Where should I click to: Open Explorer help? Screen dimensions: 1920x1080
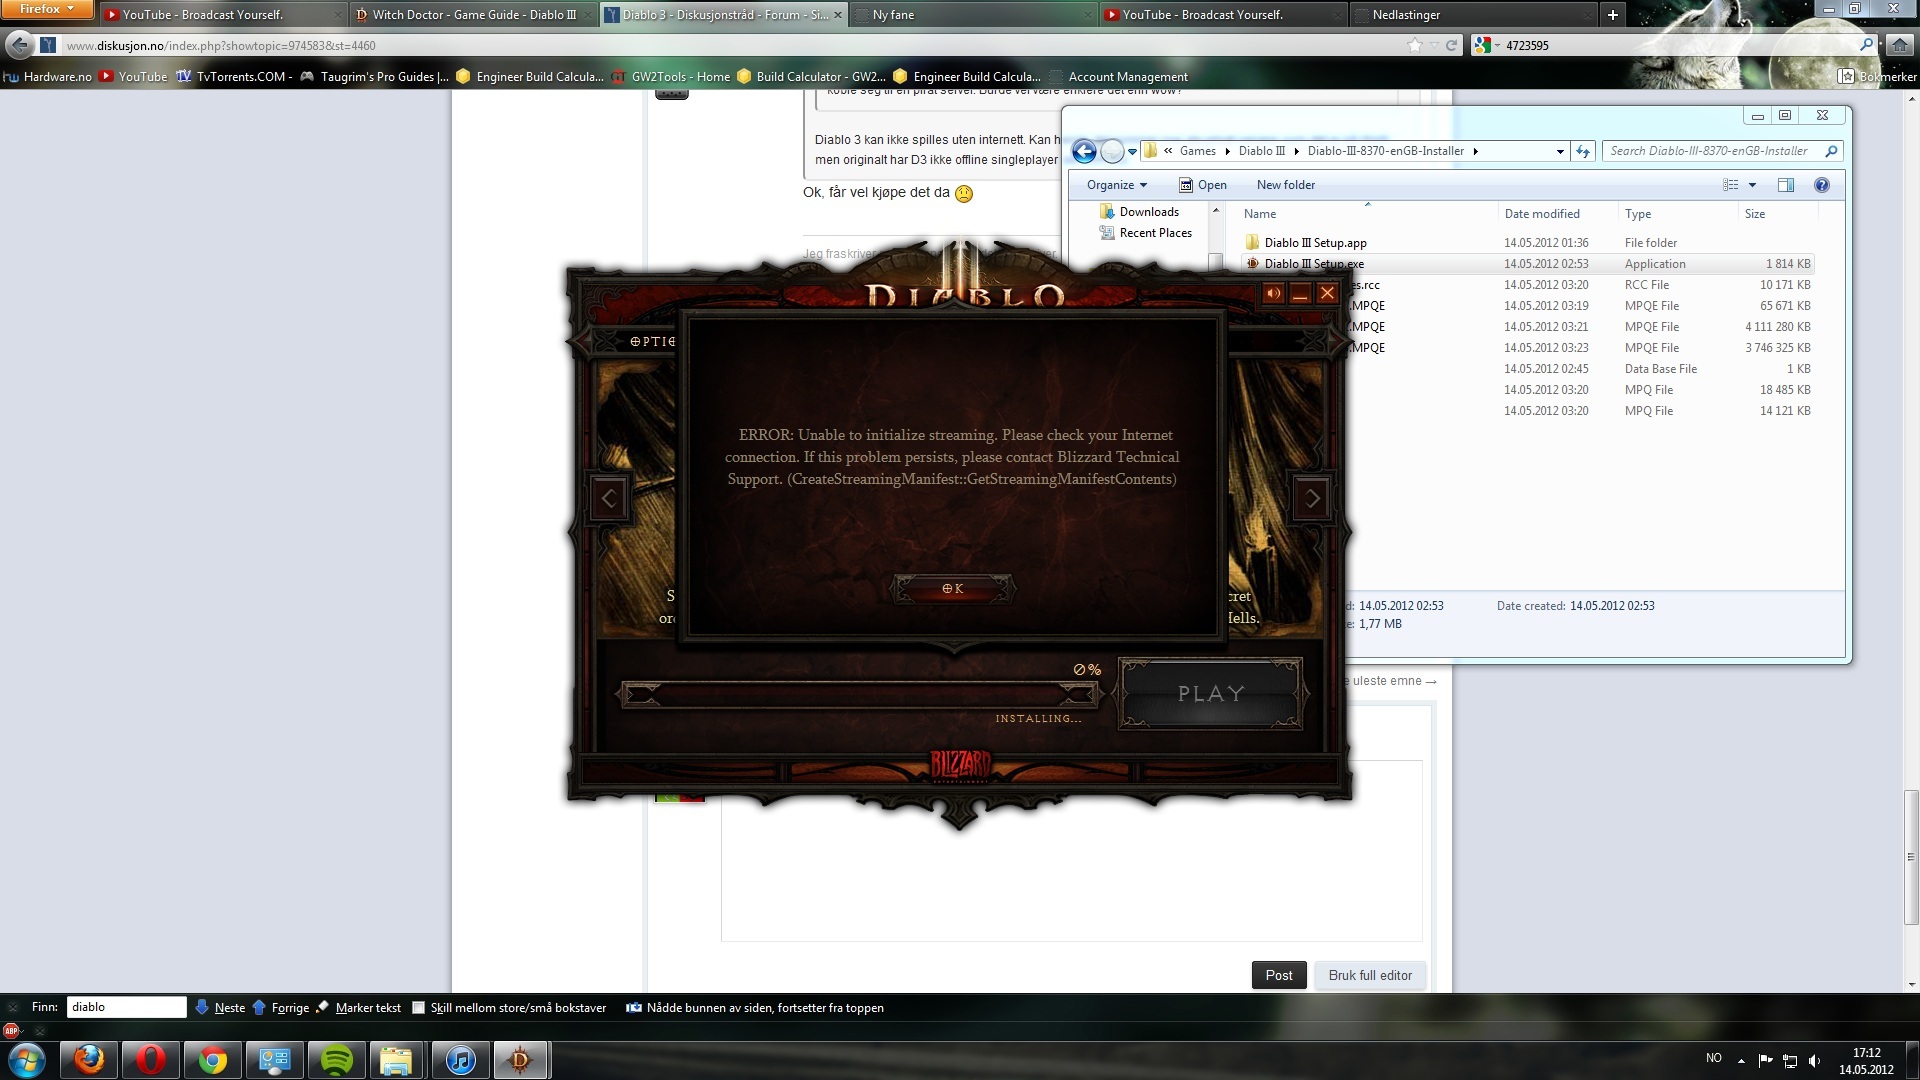point(1822,185)
